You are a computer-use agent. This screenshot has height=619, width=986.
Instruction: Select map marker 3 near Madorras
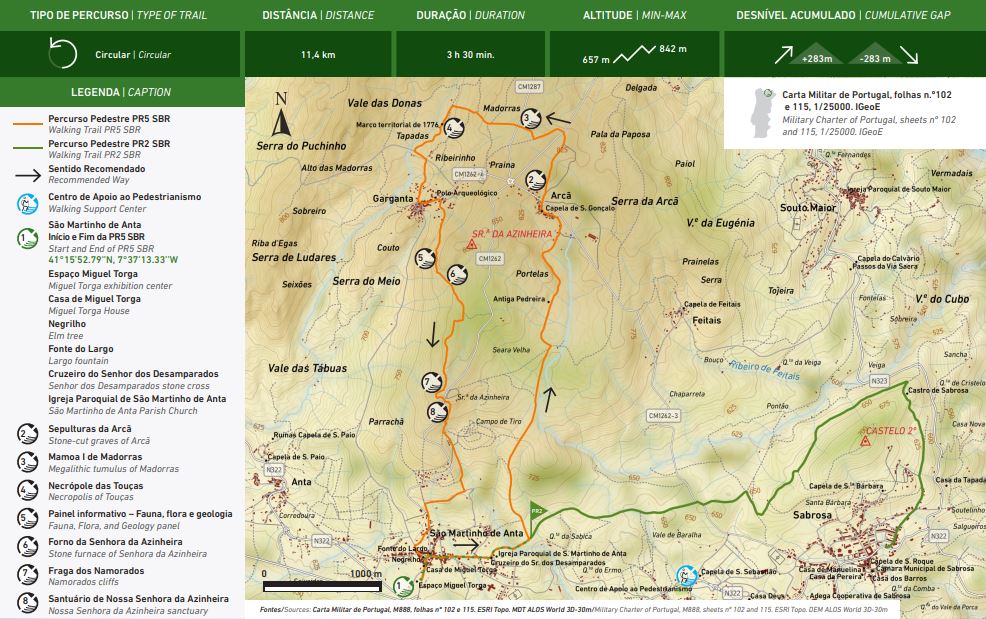[x=531, y=119]
